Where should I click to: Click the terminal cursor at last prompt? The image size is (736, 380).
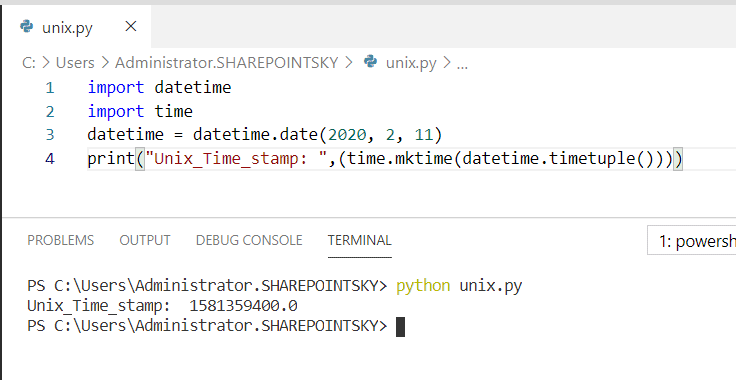pos(400,327)
